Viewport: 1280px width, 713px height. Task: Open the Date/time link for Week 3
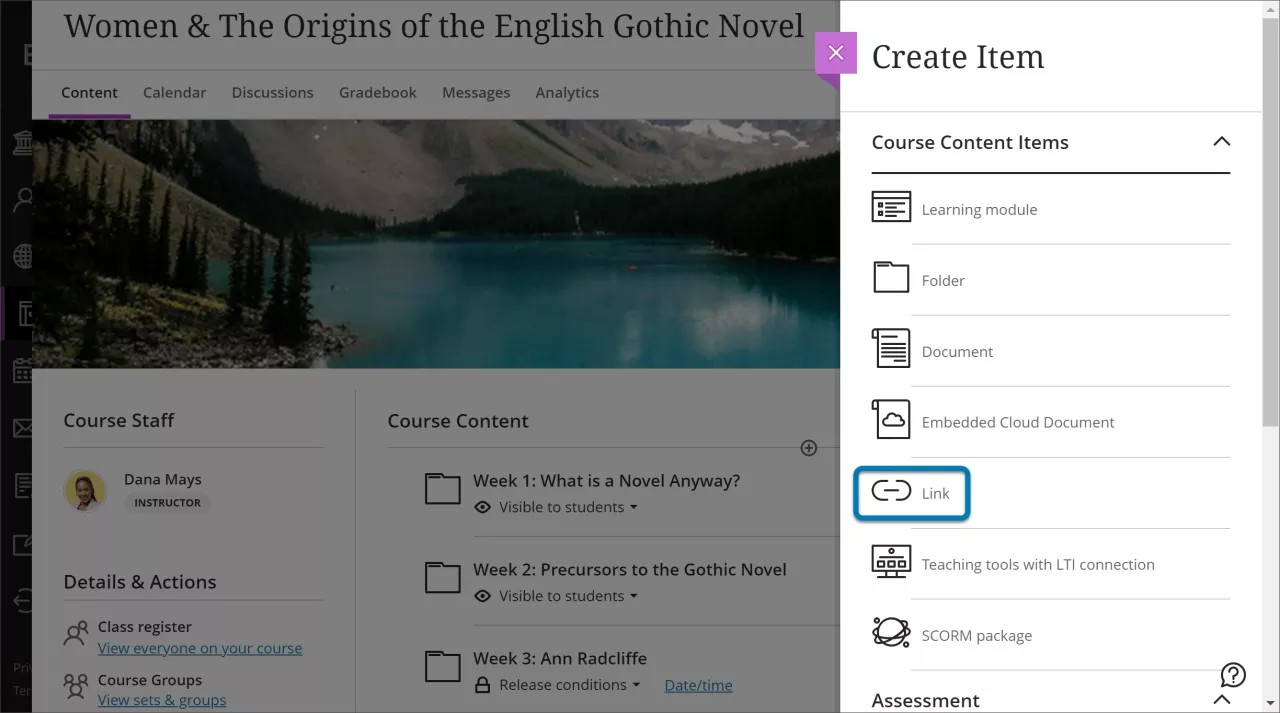pyautogui.click(x=697, y=685)
